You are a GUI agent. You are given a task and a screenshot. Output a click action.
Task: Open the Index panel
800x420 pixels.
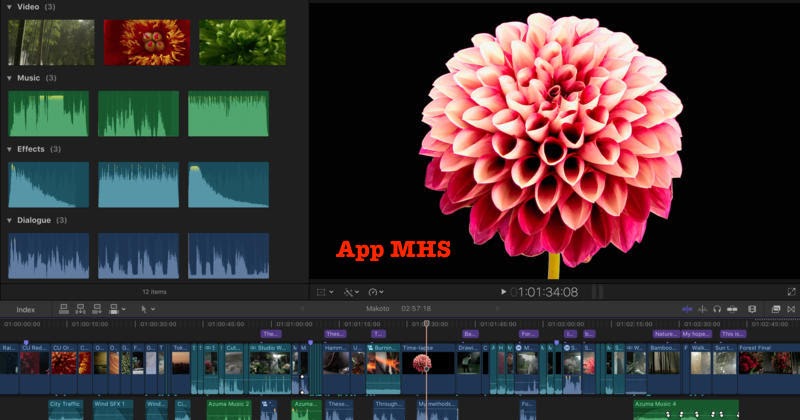pyautogui.click(x=26, y=310)
